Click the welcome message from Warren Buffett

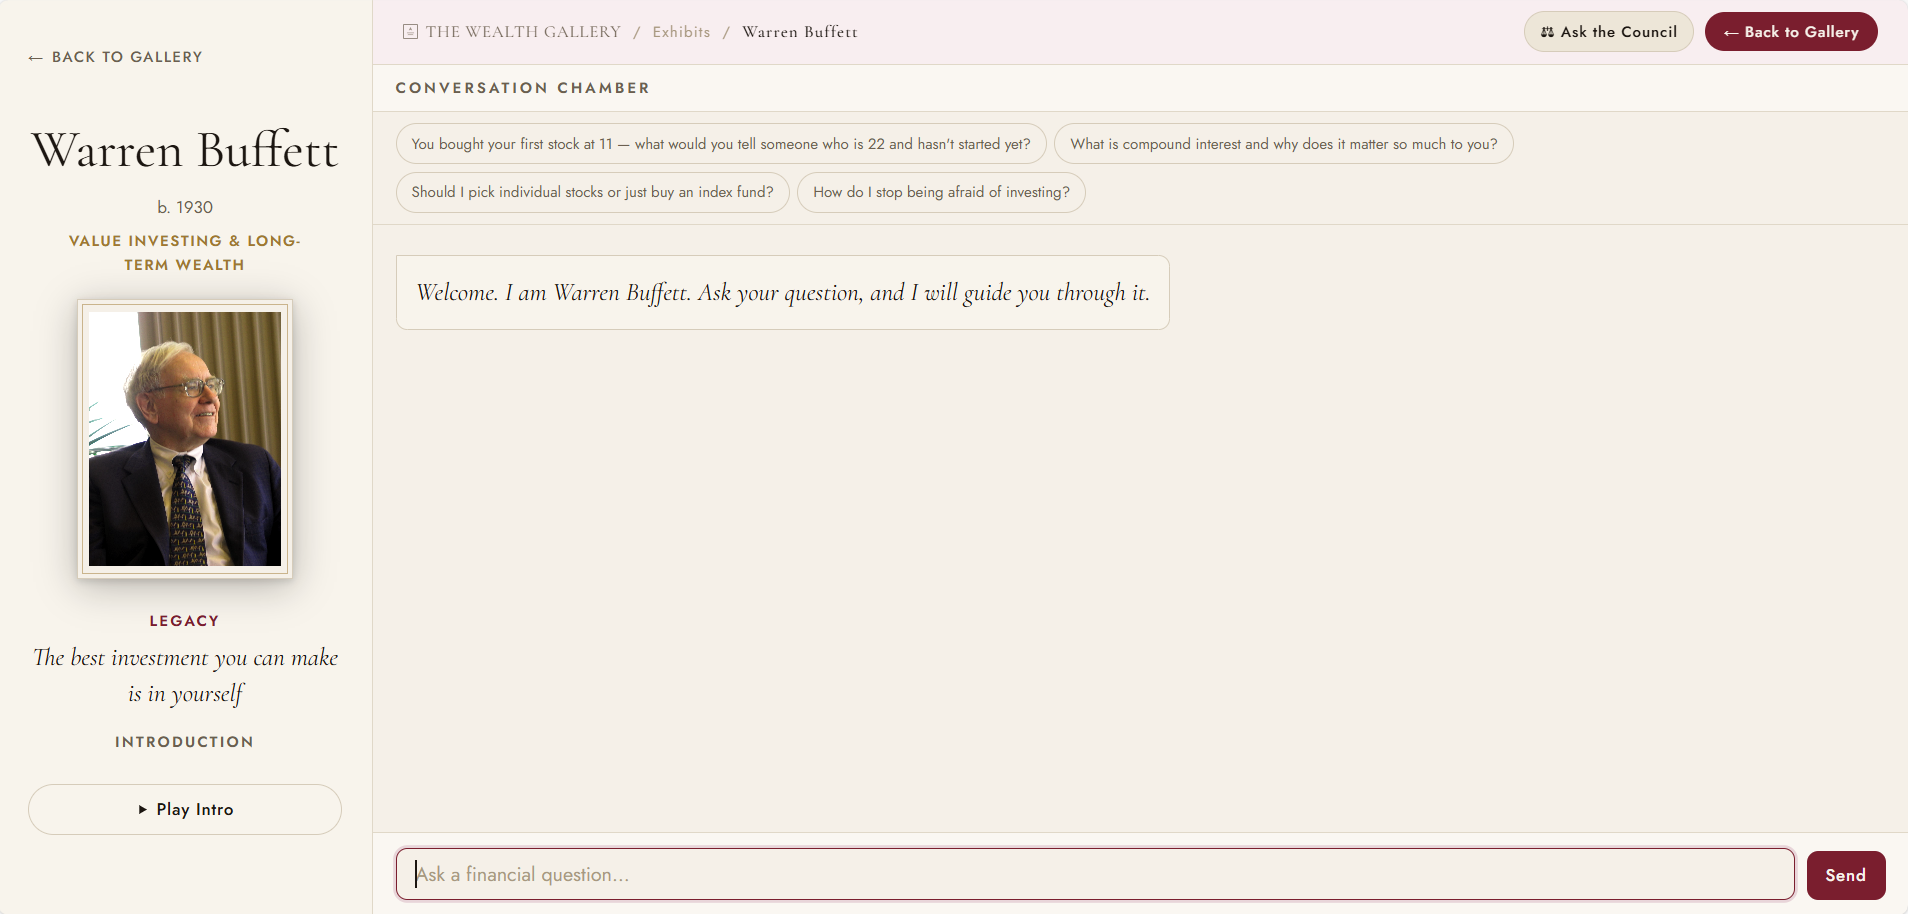[x=783, y=292]
